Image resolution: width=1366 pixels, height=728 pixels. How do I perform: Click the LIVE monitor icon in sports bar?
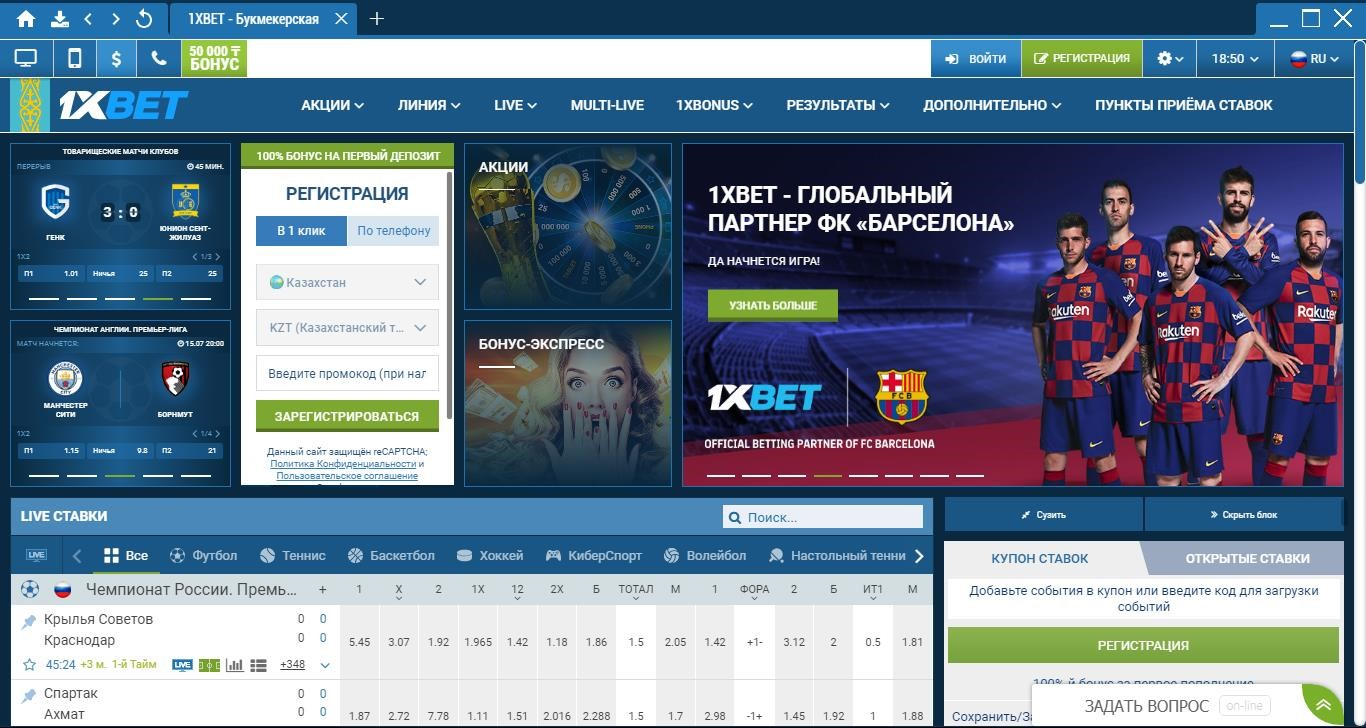[x=36, y=556]
